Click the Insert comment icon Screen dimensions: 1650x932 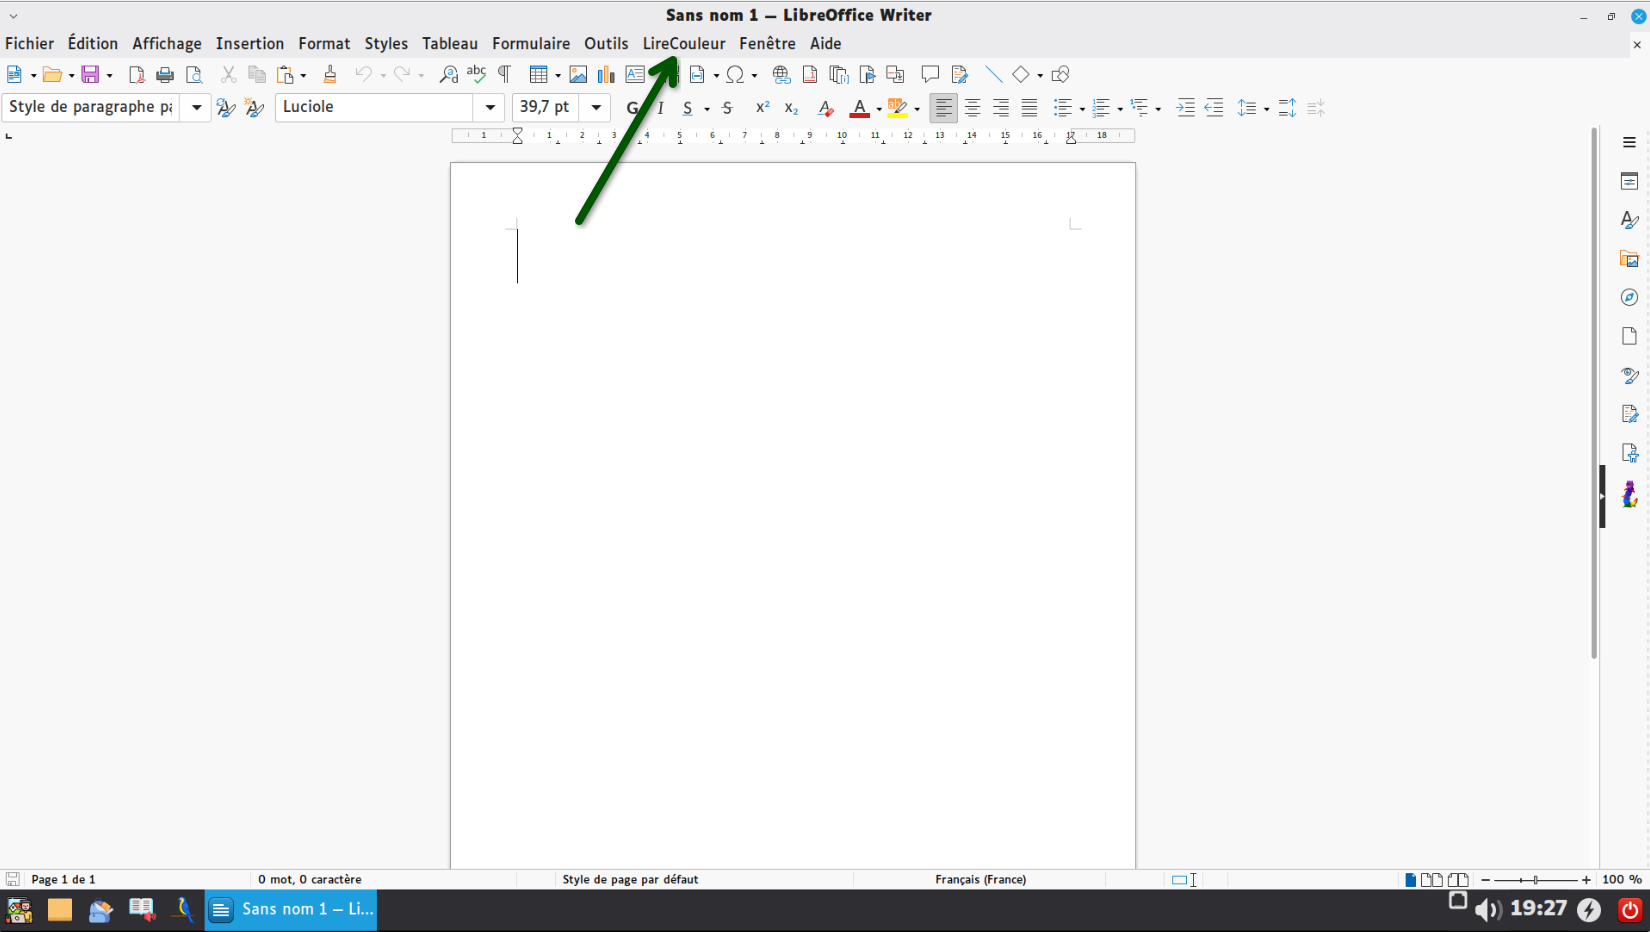click(930, 75)
